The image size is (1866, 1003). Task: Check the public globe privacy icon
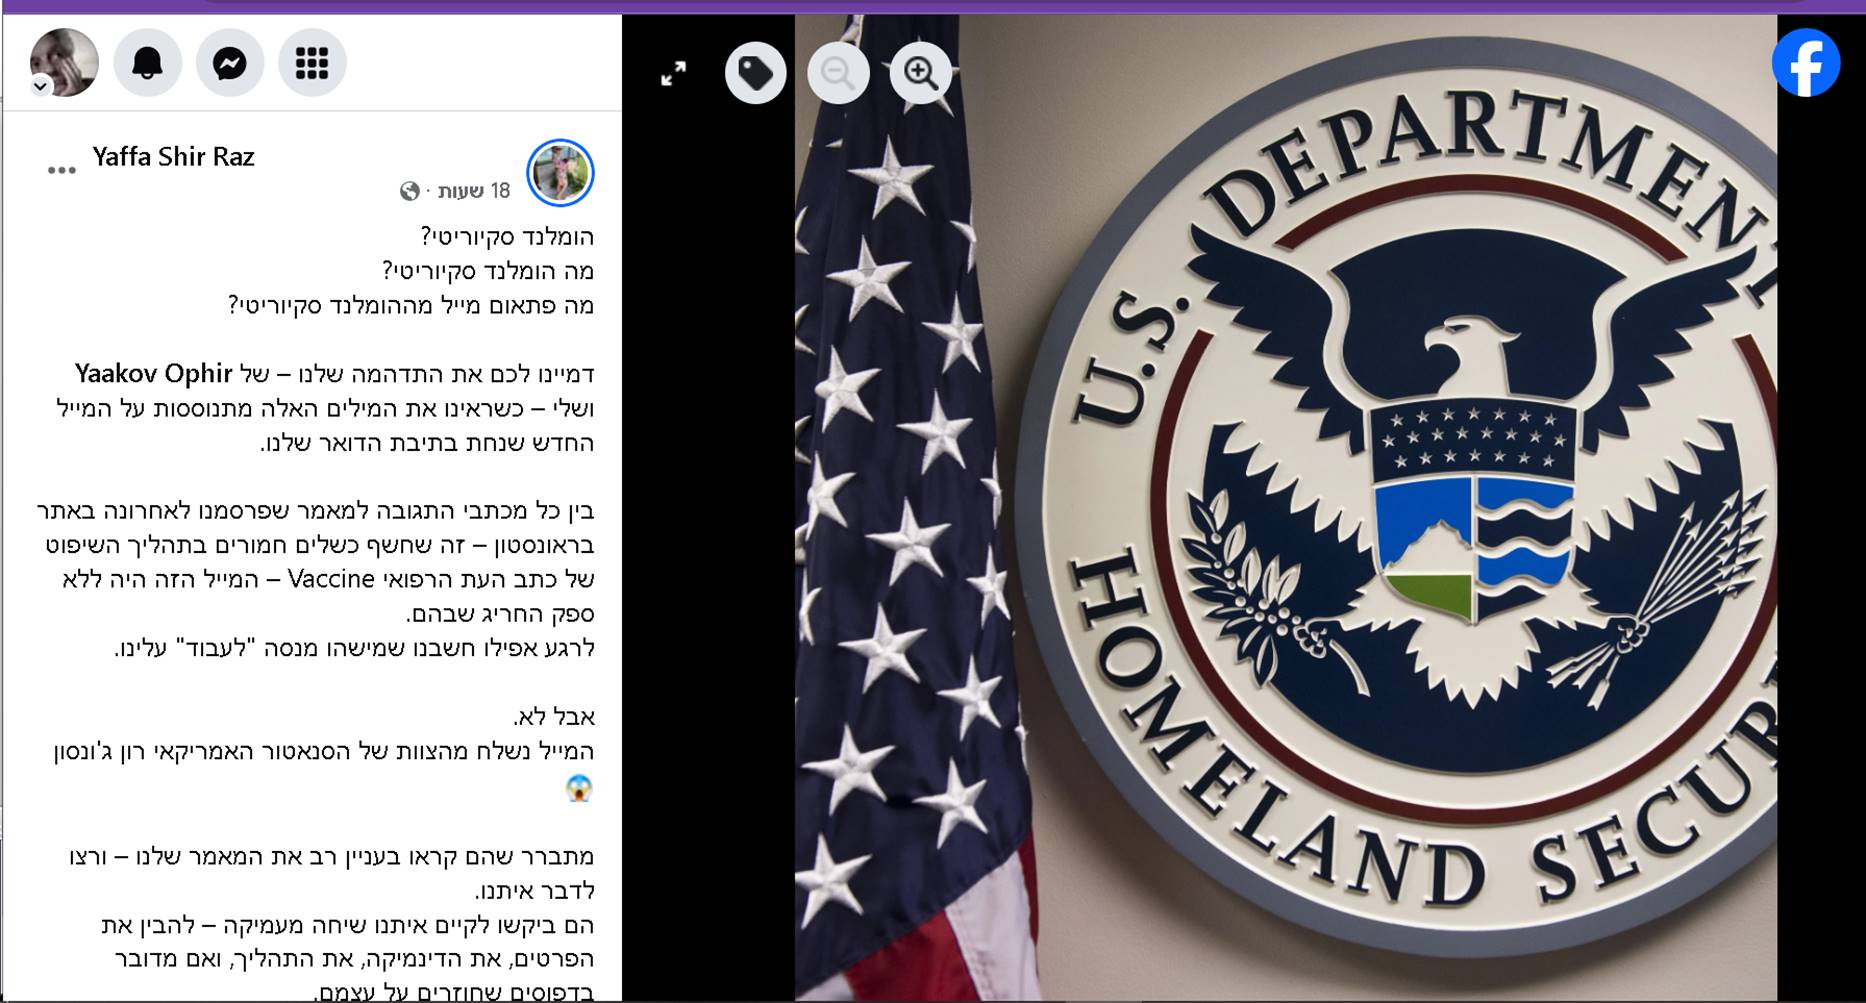pos(409,191)
